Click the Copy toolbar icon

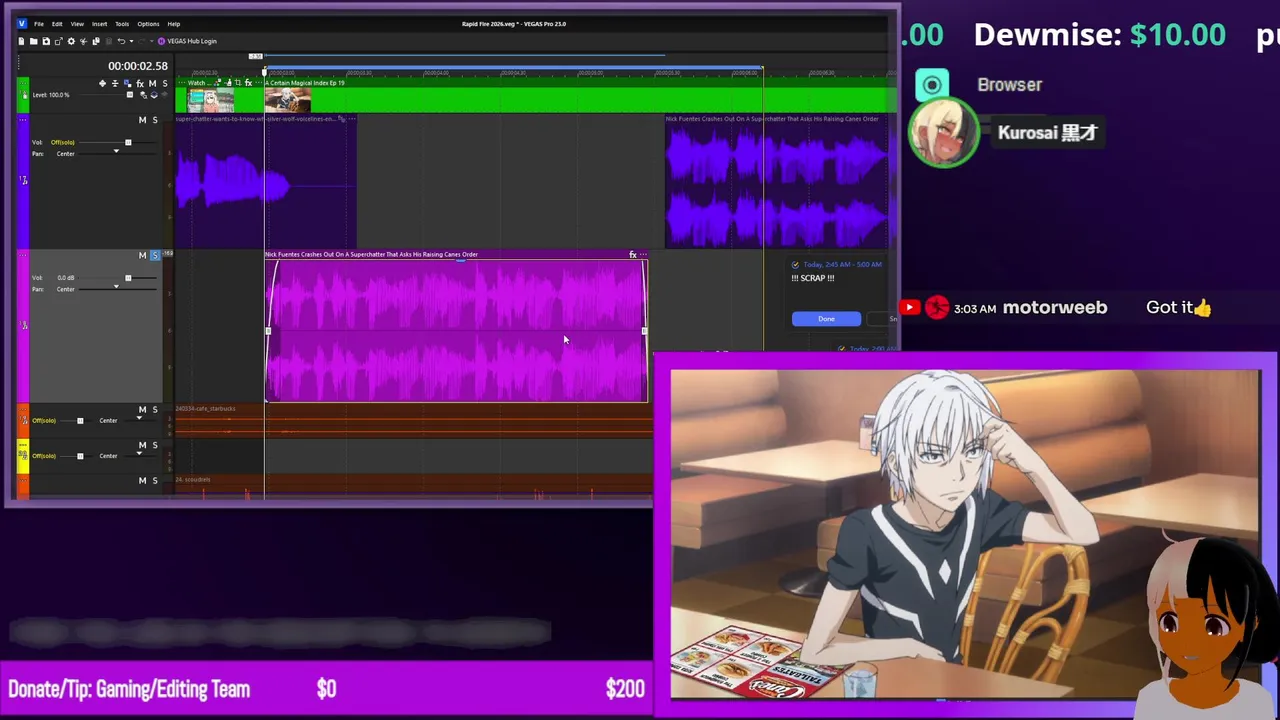(x=96, y=41)
